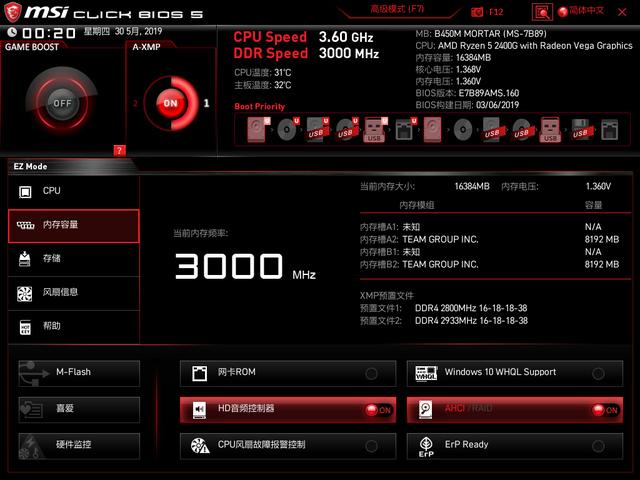Click the WHQL icon on Windows 10 support
Image resolution: width=640 pixels, height=480 pixels.
[x=426, y=373]
